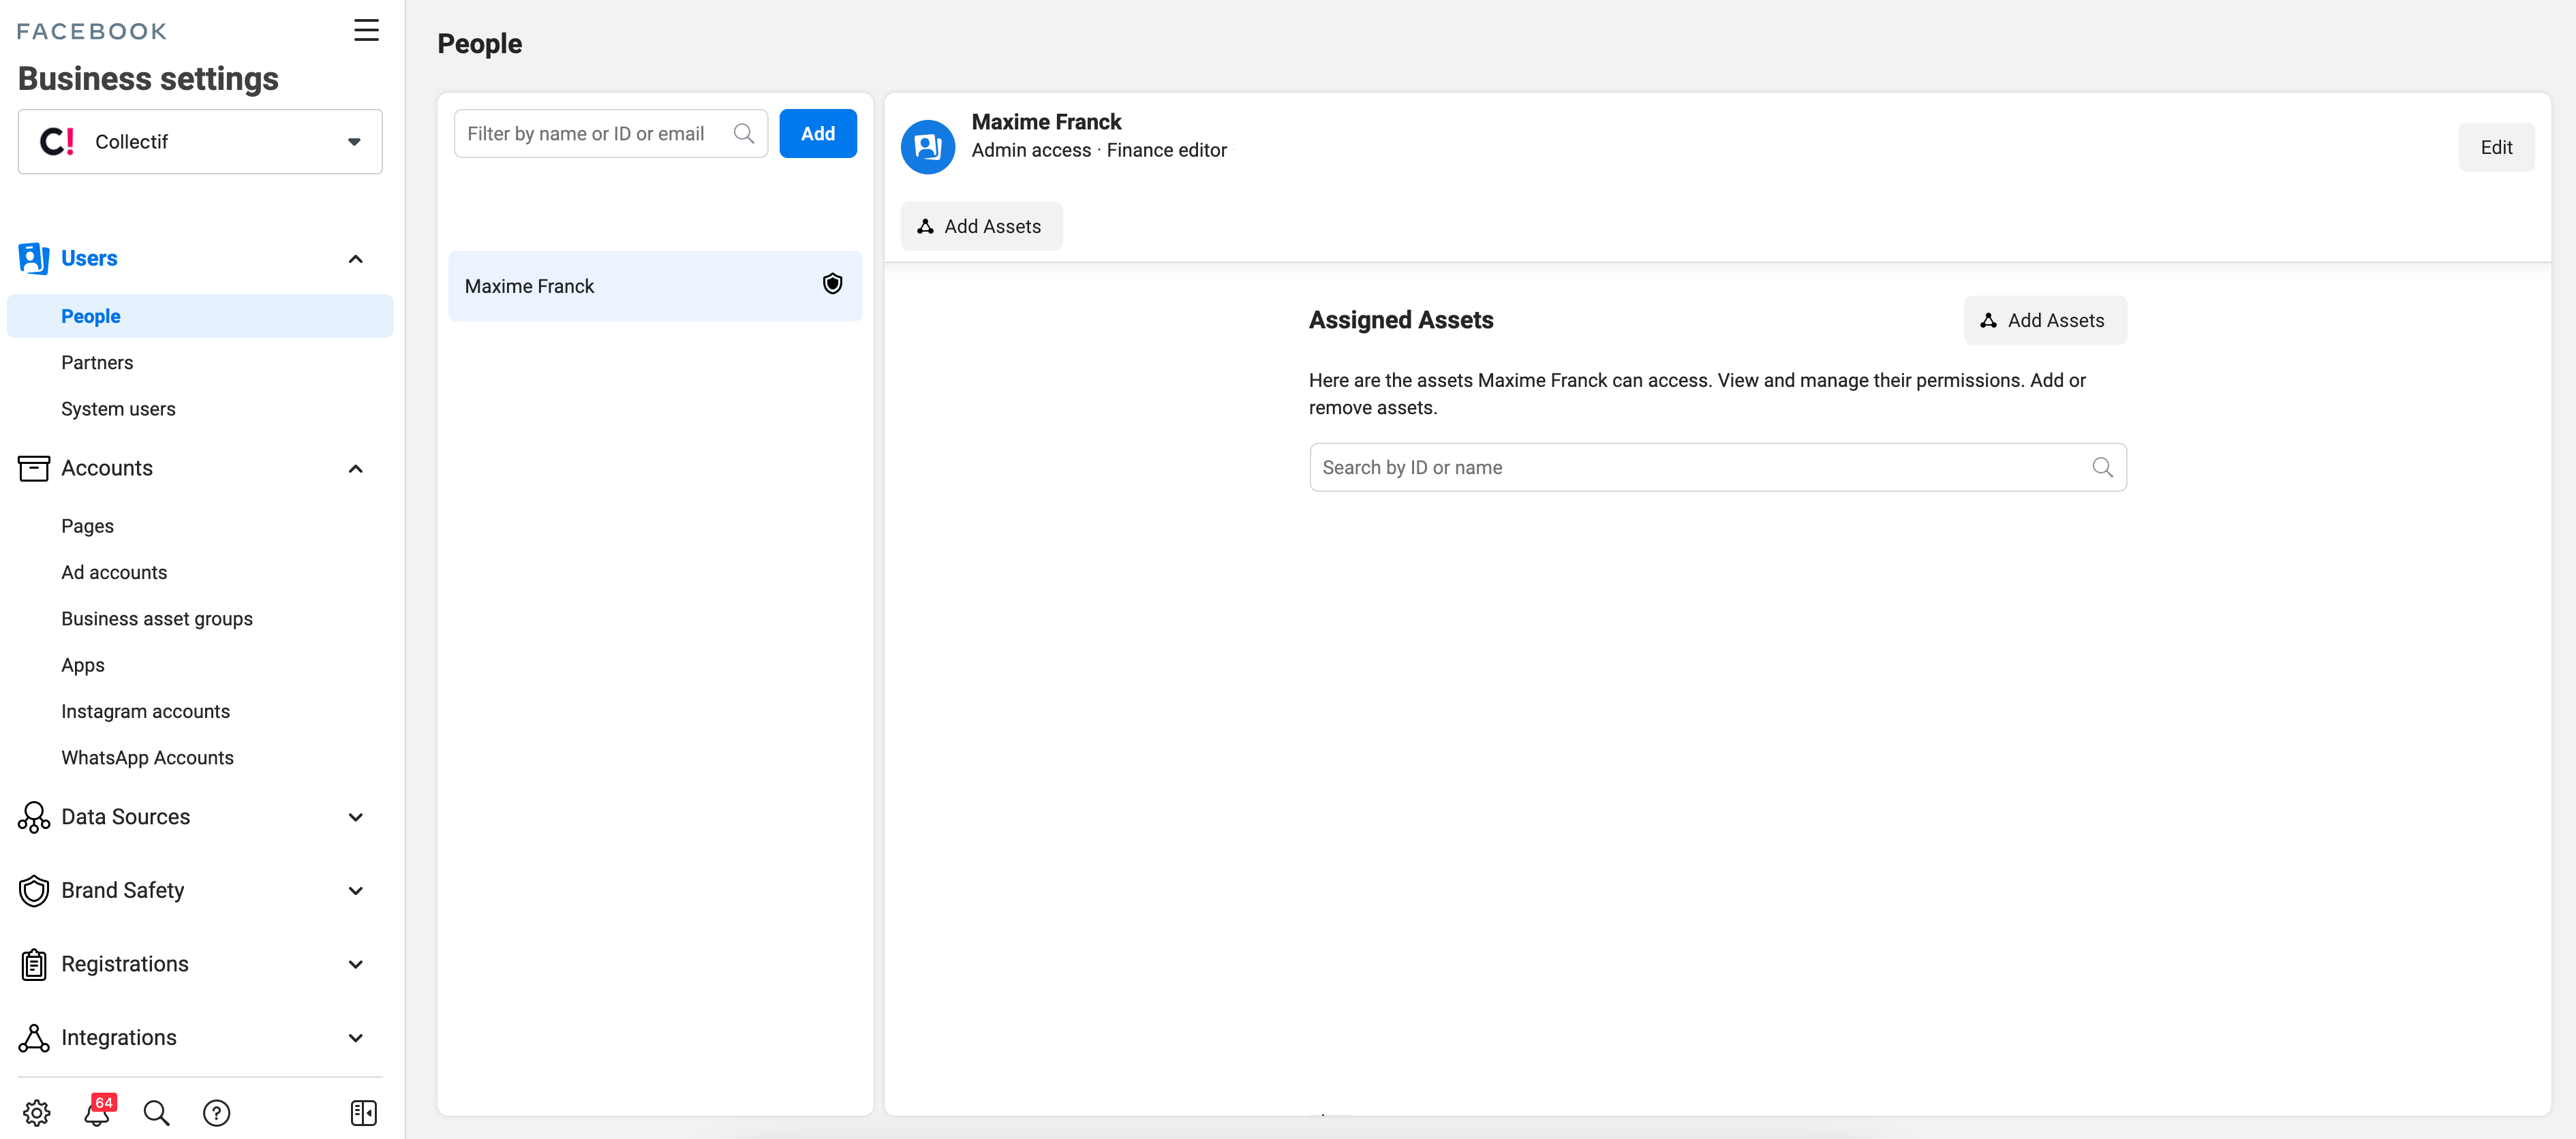Expand the Registrations section chevron
The height and width of the screenshot is (1139, 2576).
coord(355,964)
